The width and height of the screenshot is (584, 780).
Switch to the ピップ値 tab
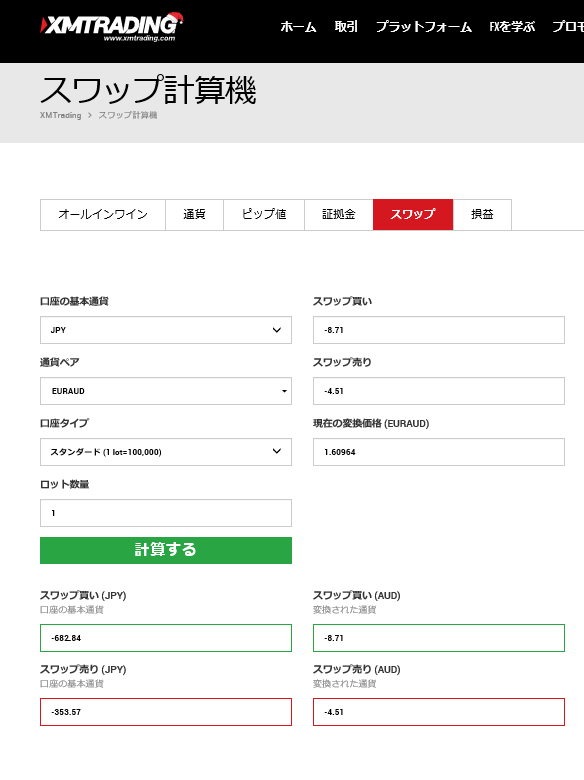pyautogui.click(x=264, y=214)
